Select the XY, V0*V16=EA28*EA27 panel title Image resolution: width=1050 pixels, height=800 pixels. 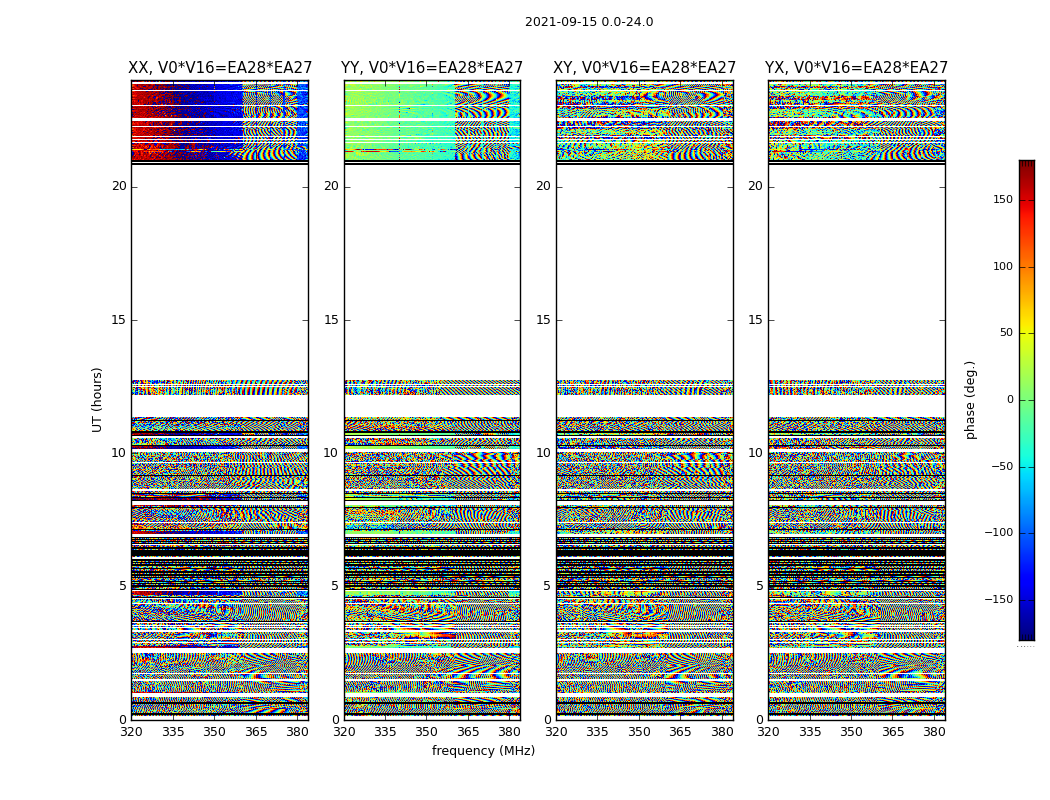(644, 68)
